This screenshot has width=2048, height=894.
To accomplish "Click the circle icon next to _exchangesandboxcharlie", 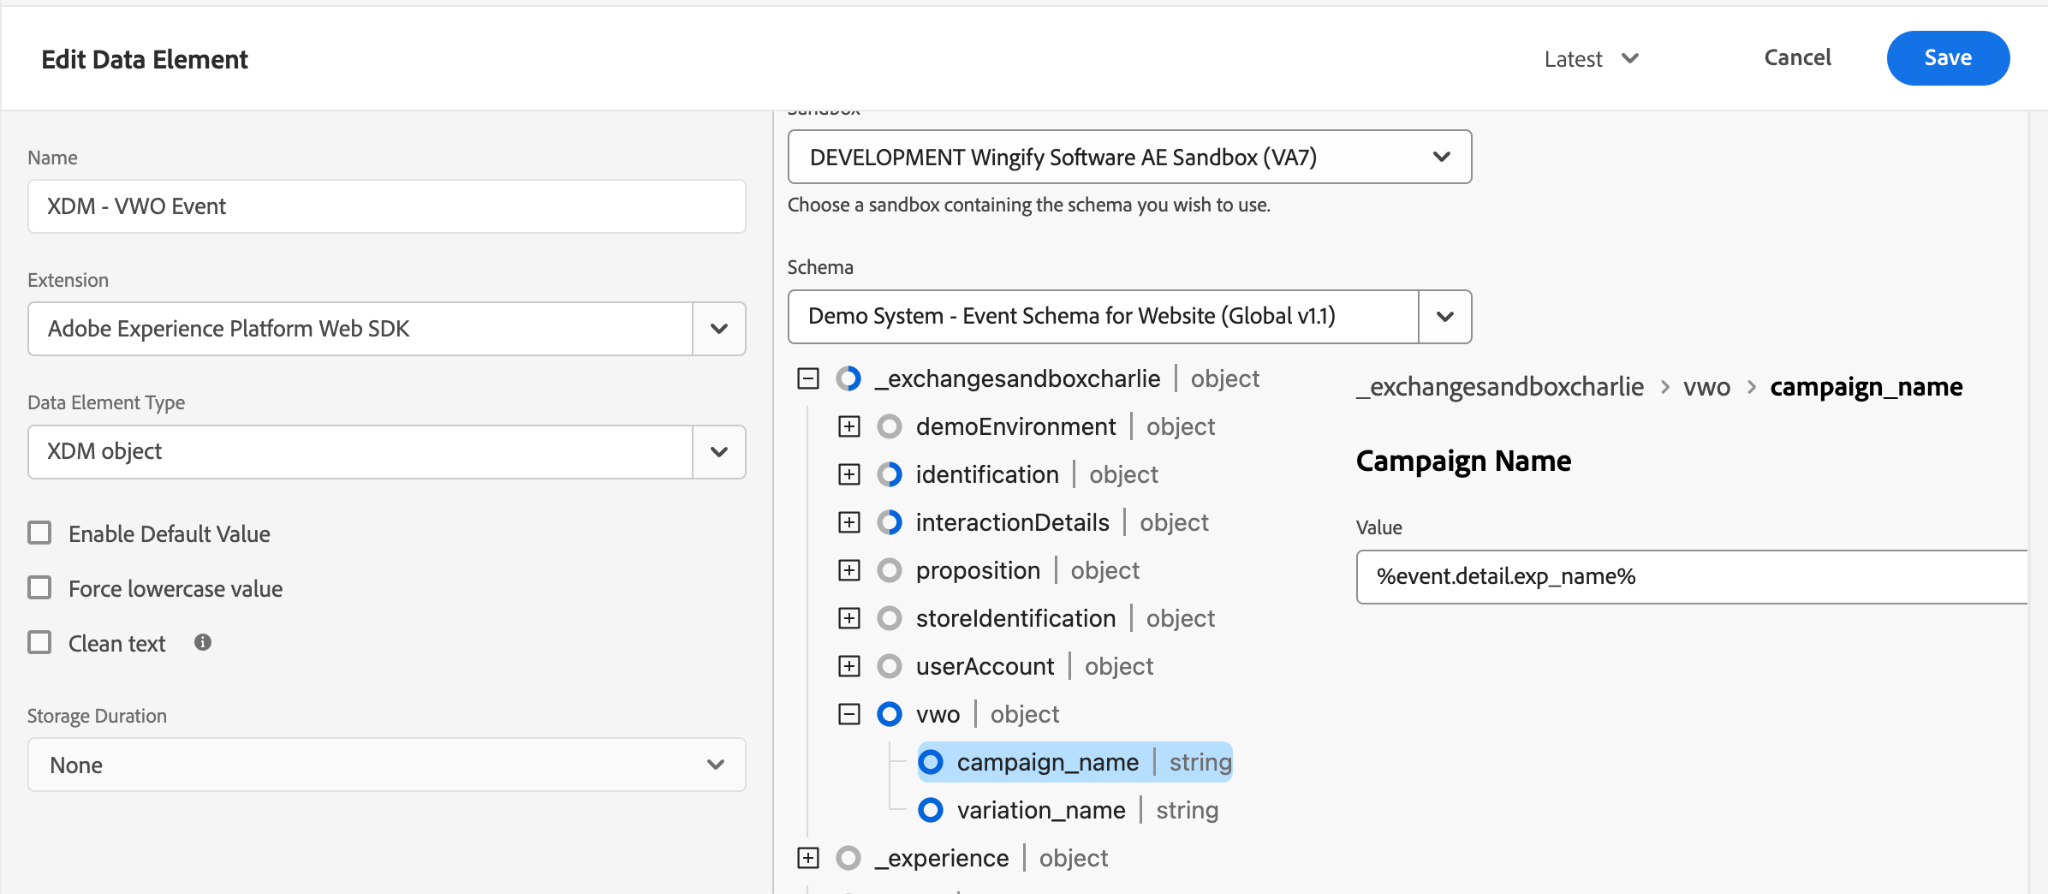I will pos(848,379).
